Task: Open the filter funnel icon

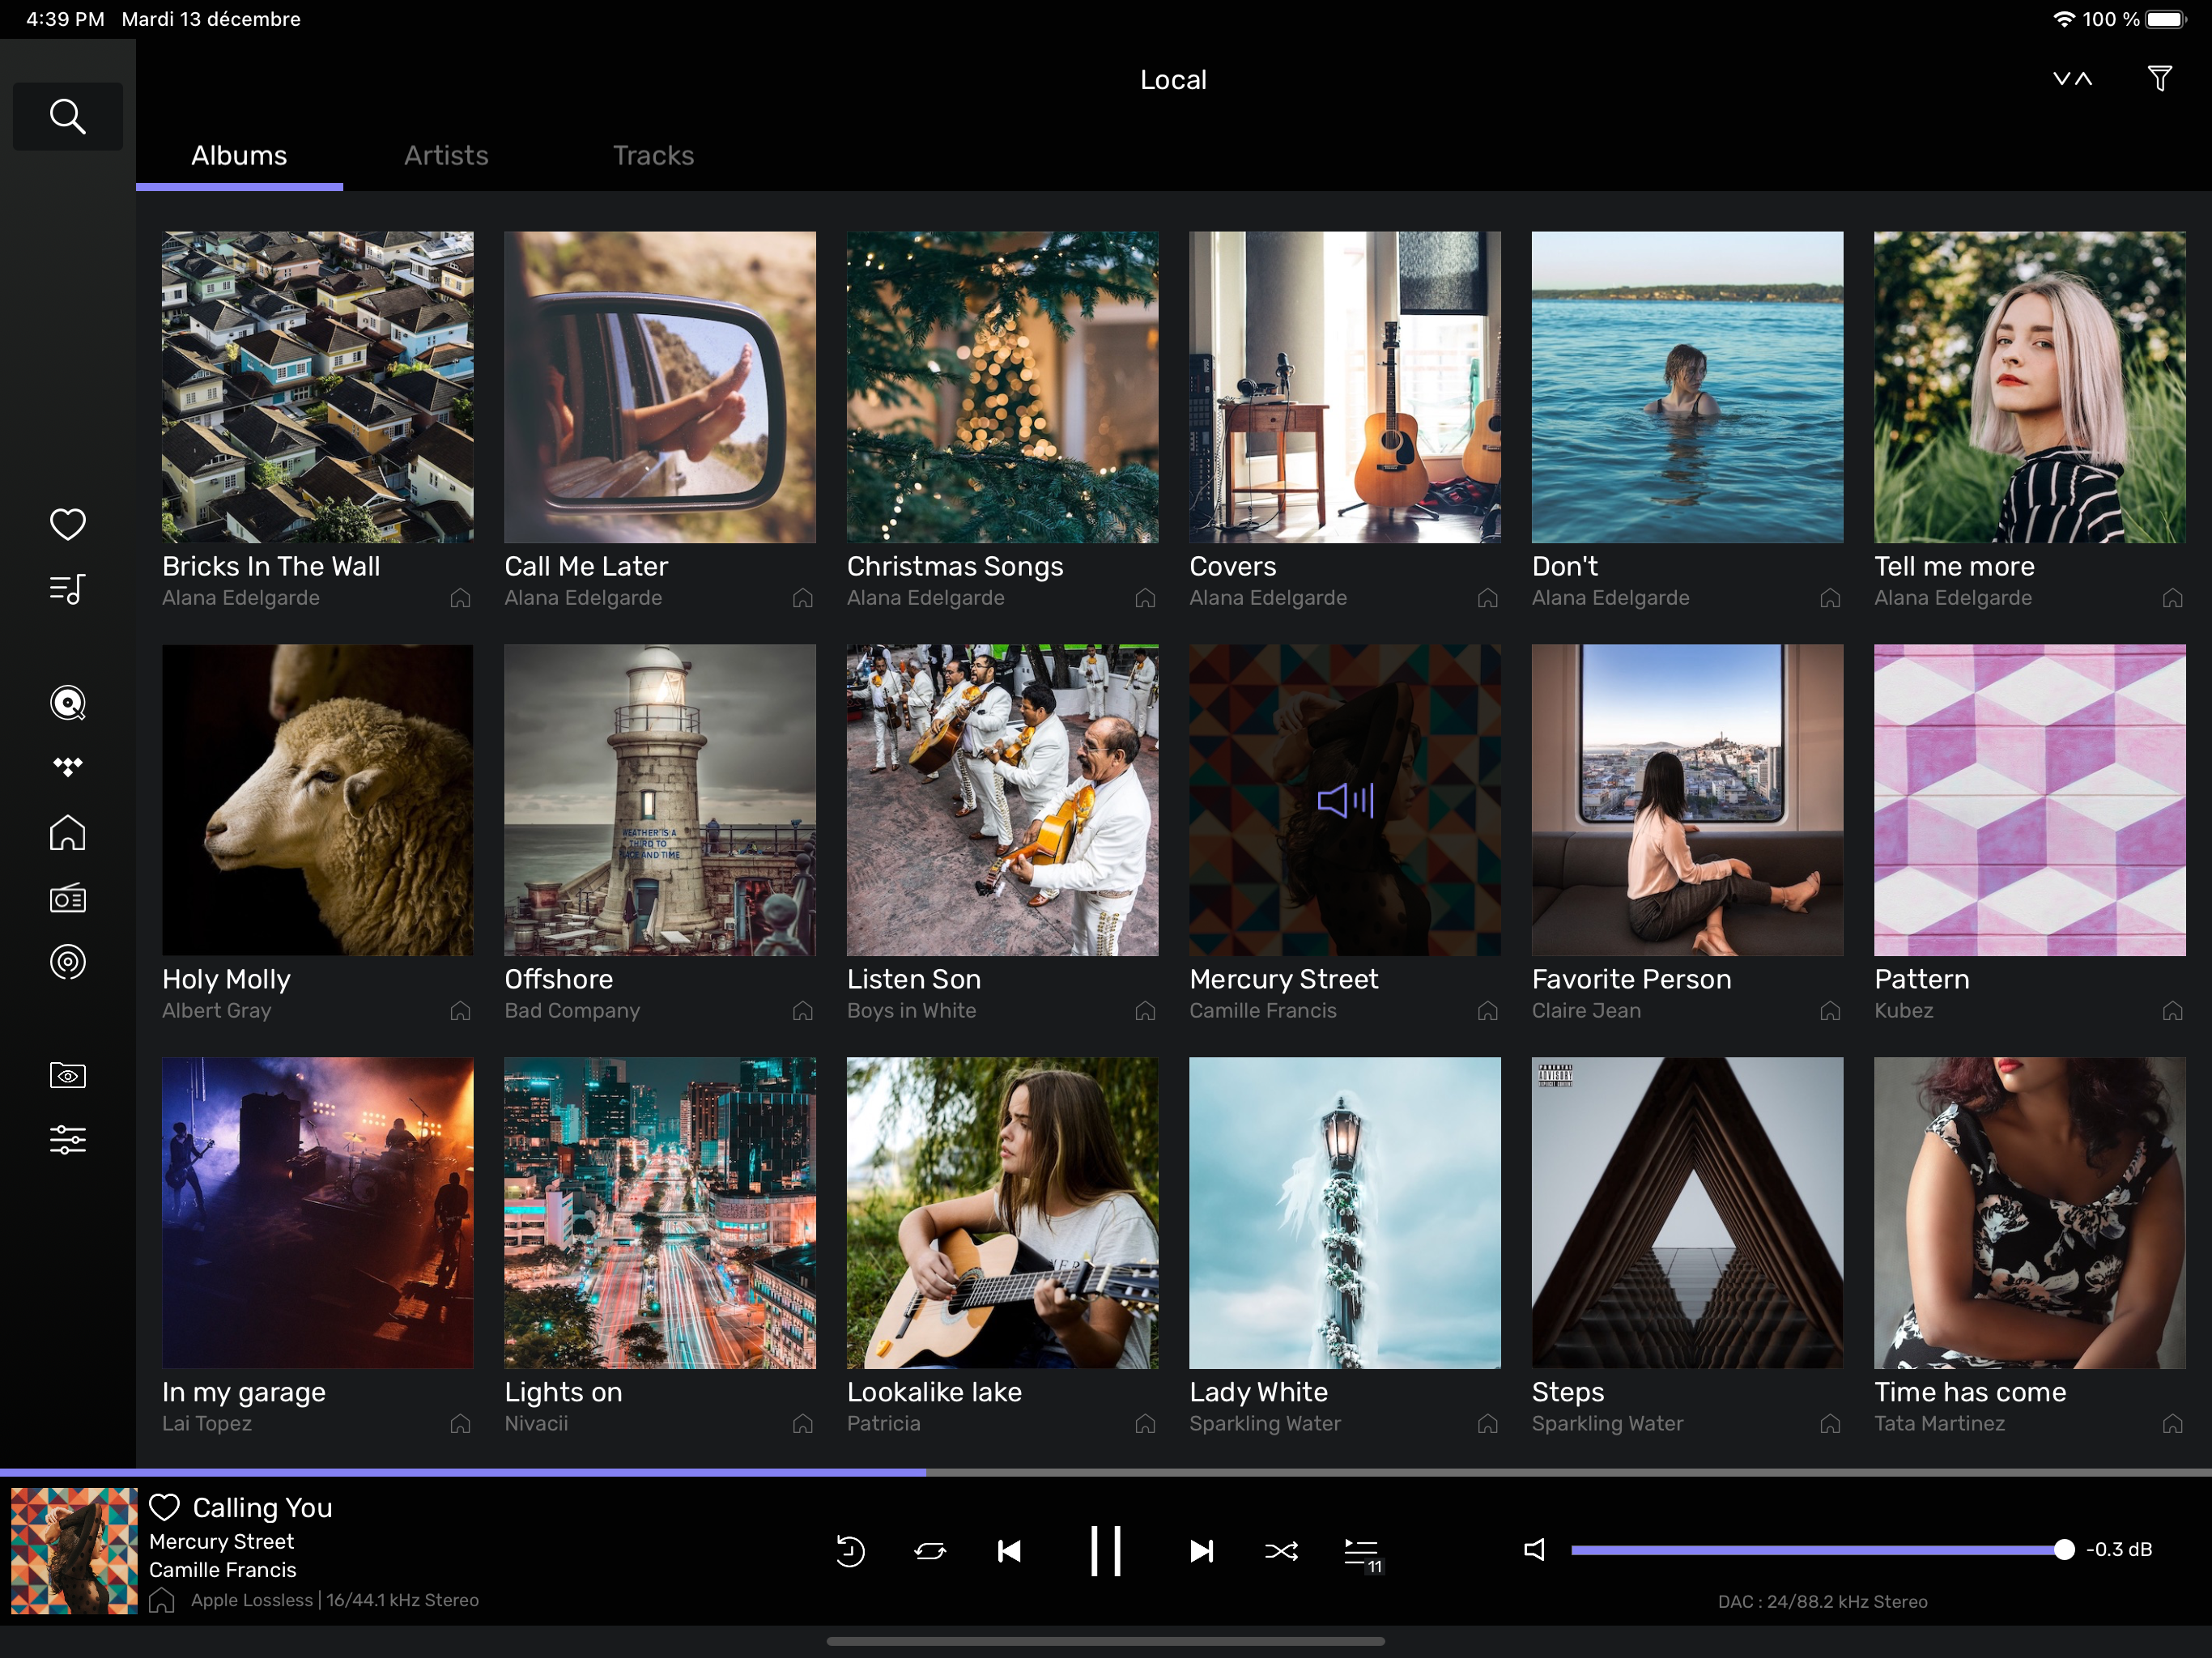Action: (2159, 79)
